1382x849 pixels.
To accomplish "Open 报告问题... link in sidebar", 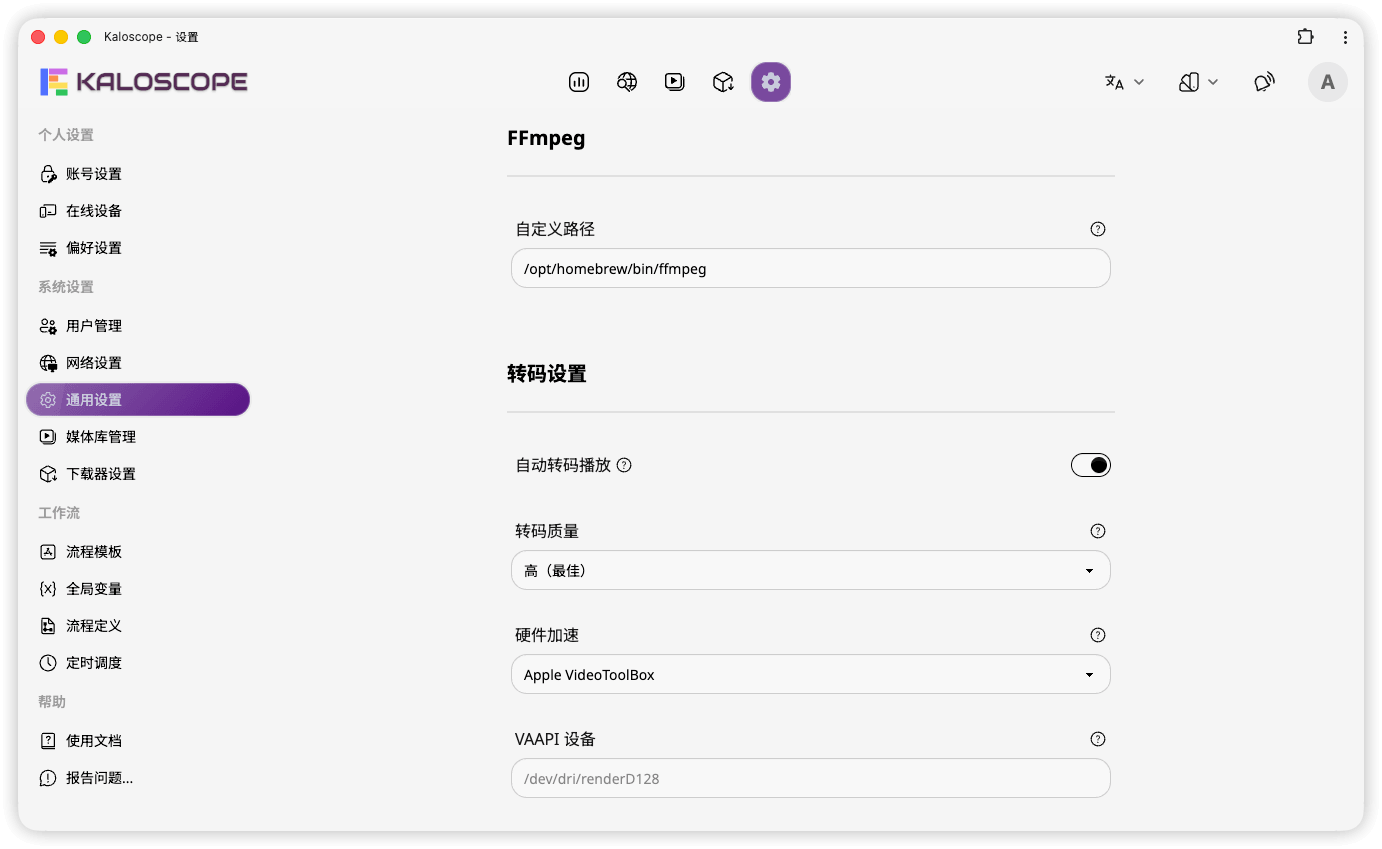I will (x=138, y=778).
